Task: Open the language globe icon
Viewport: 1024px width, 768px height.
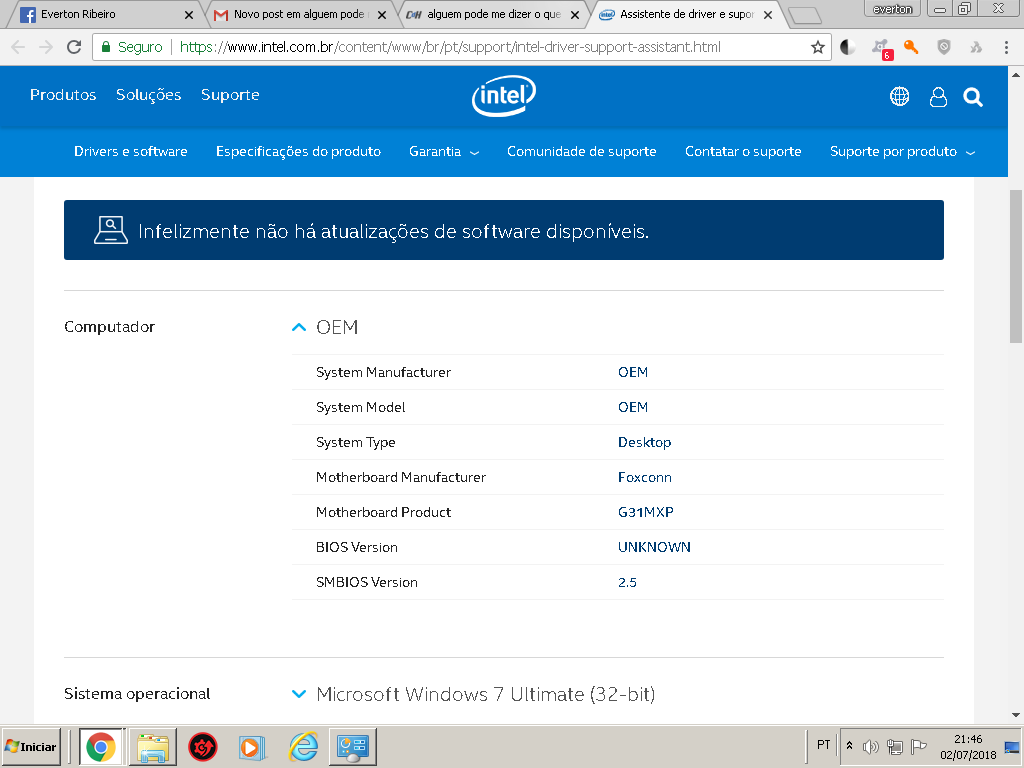Action: coord(899,97)
